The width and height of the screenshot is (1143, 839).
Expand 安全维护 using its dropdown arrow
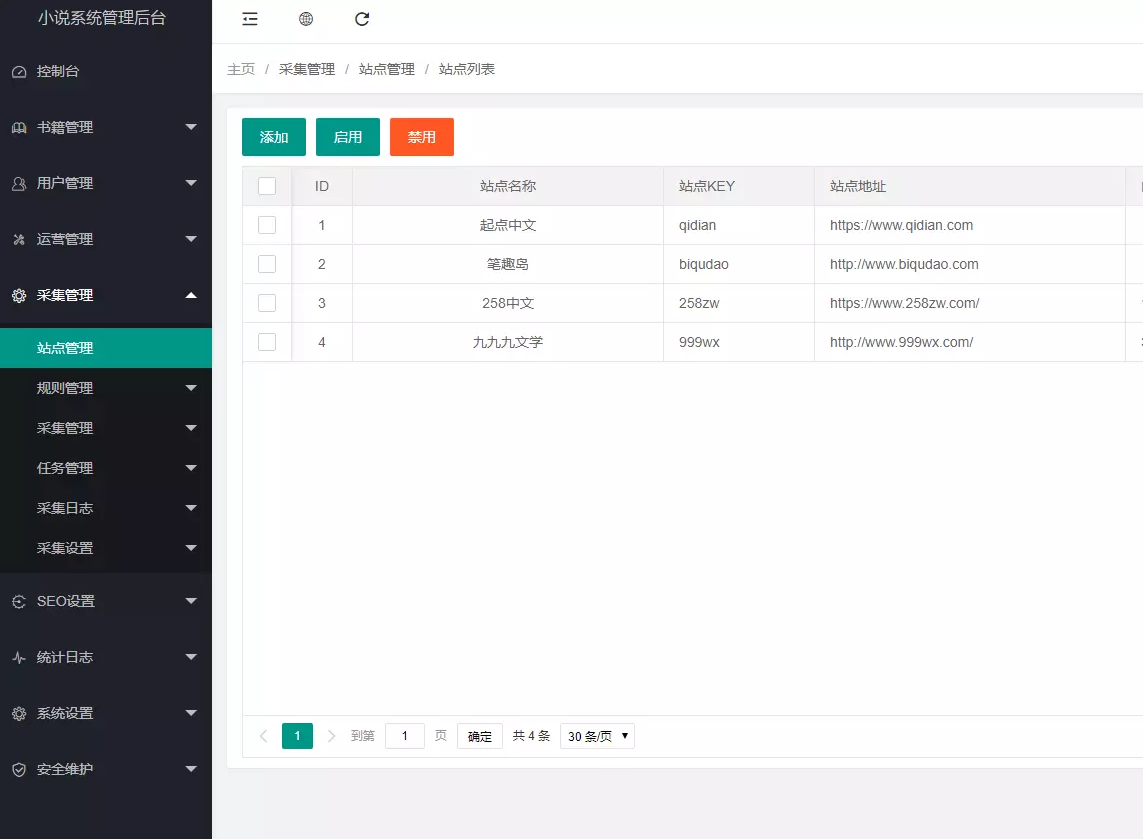click(x=191, y=769)
